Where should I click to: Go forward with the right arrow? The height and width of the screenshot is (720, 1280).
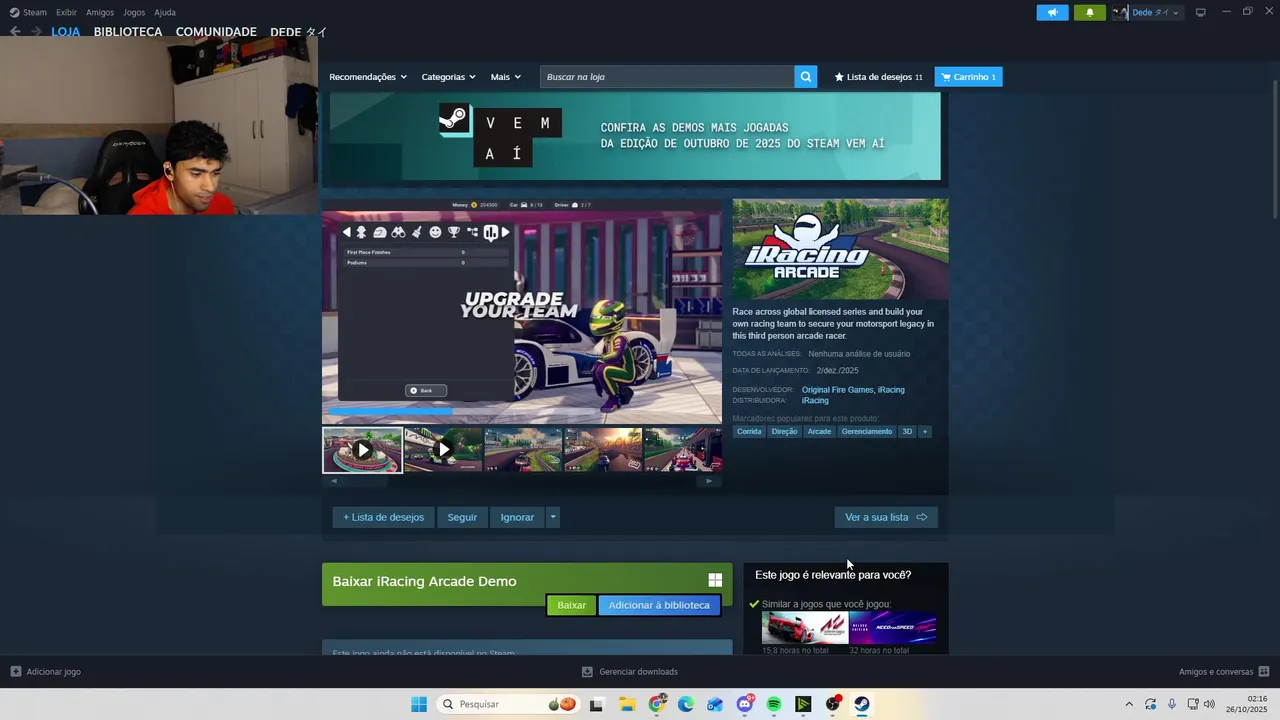tap(36, 32)
